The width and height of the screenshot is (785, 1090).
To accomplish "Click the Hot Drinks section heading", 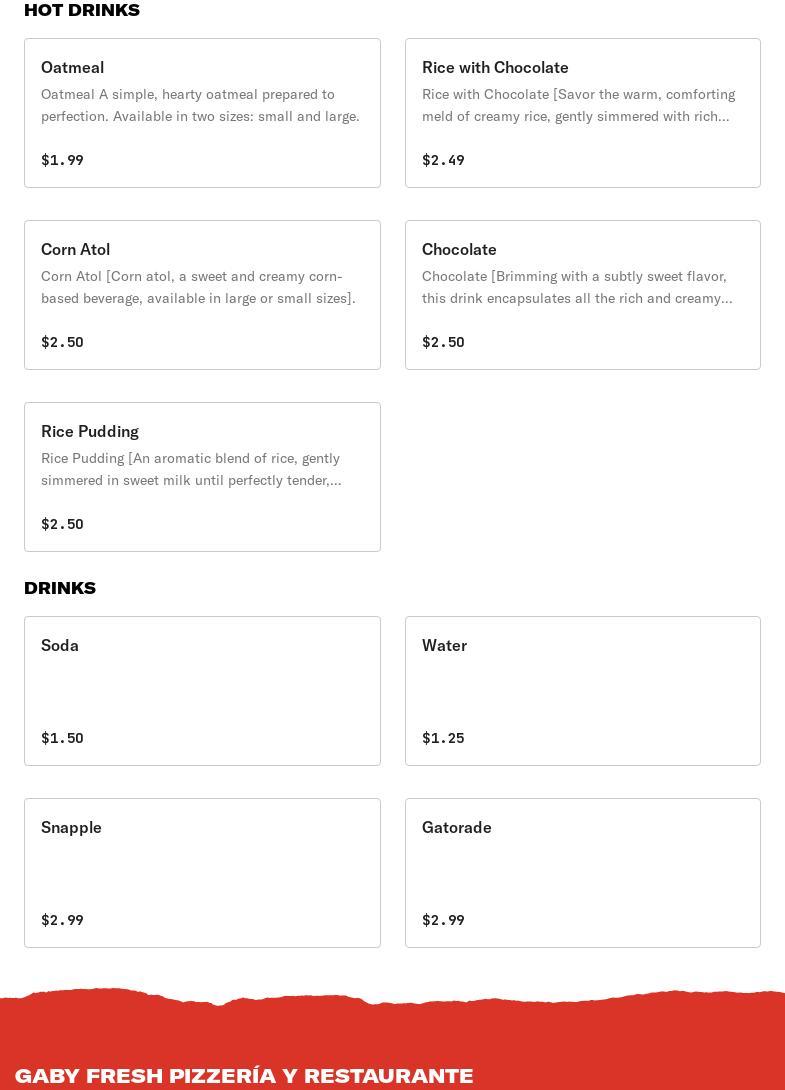I will (82, 10).
